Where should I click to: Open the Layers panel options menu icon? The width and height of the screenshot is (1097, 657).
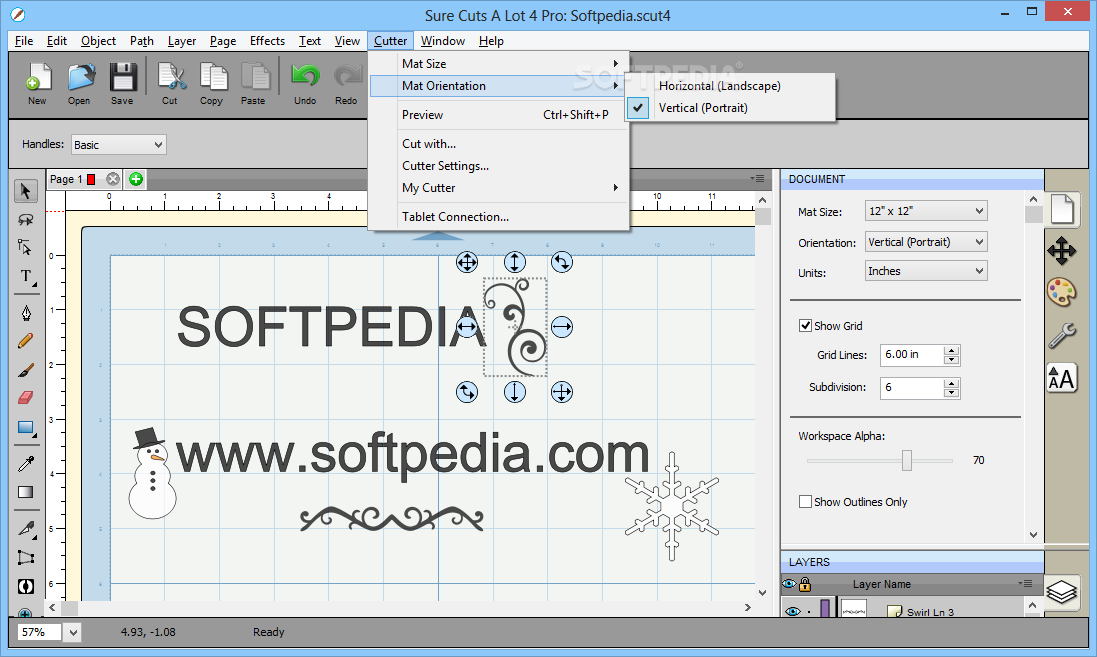click(1026, 584)
